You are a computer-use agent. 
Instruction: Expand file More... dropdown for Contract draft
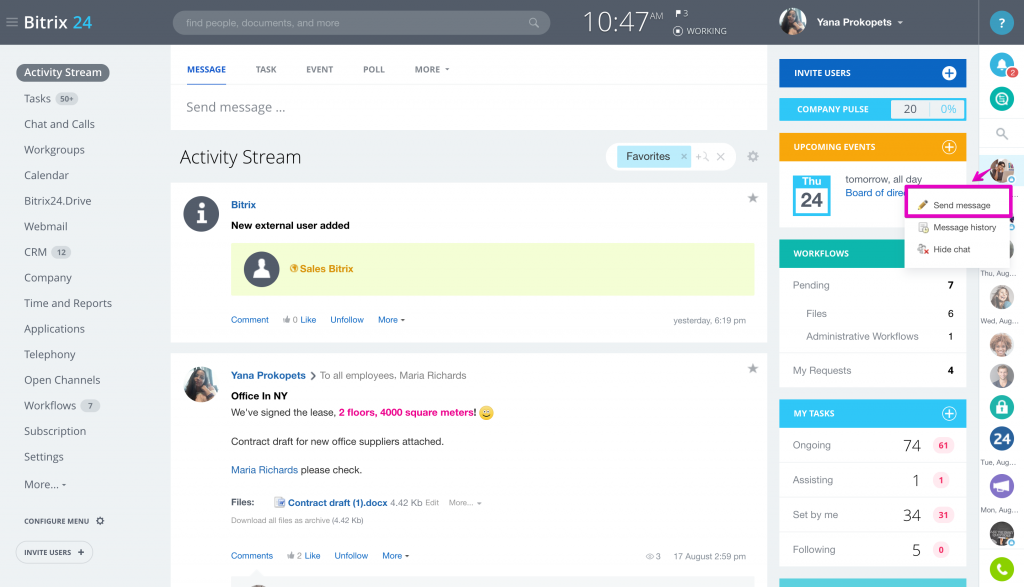point(465,503)
